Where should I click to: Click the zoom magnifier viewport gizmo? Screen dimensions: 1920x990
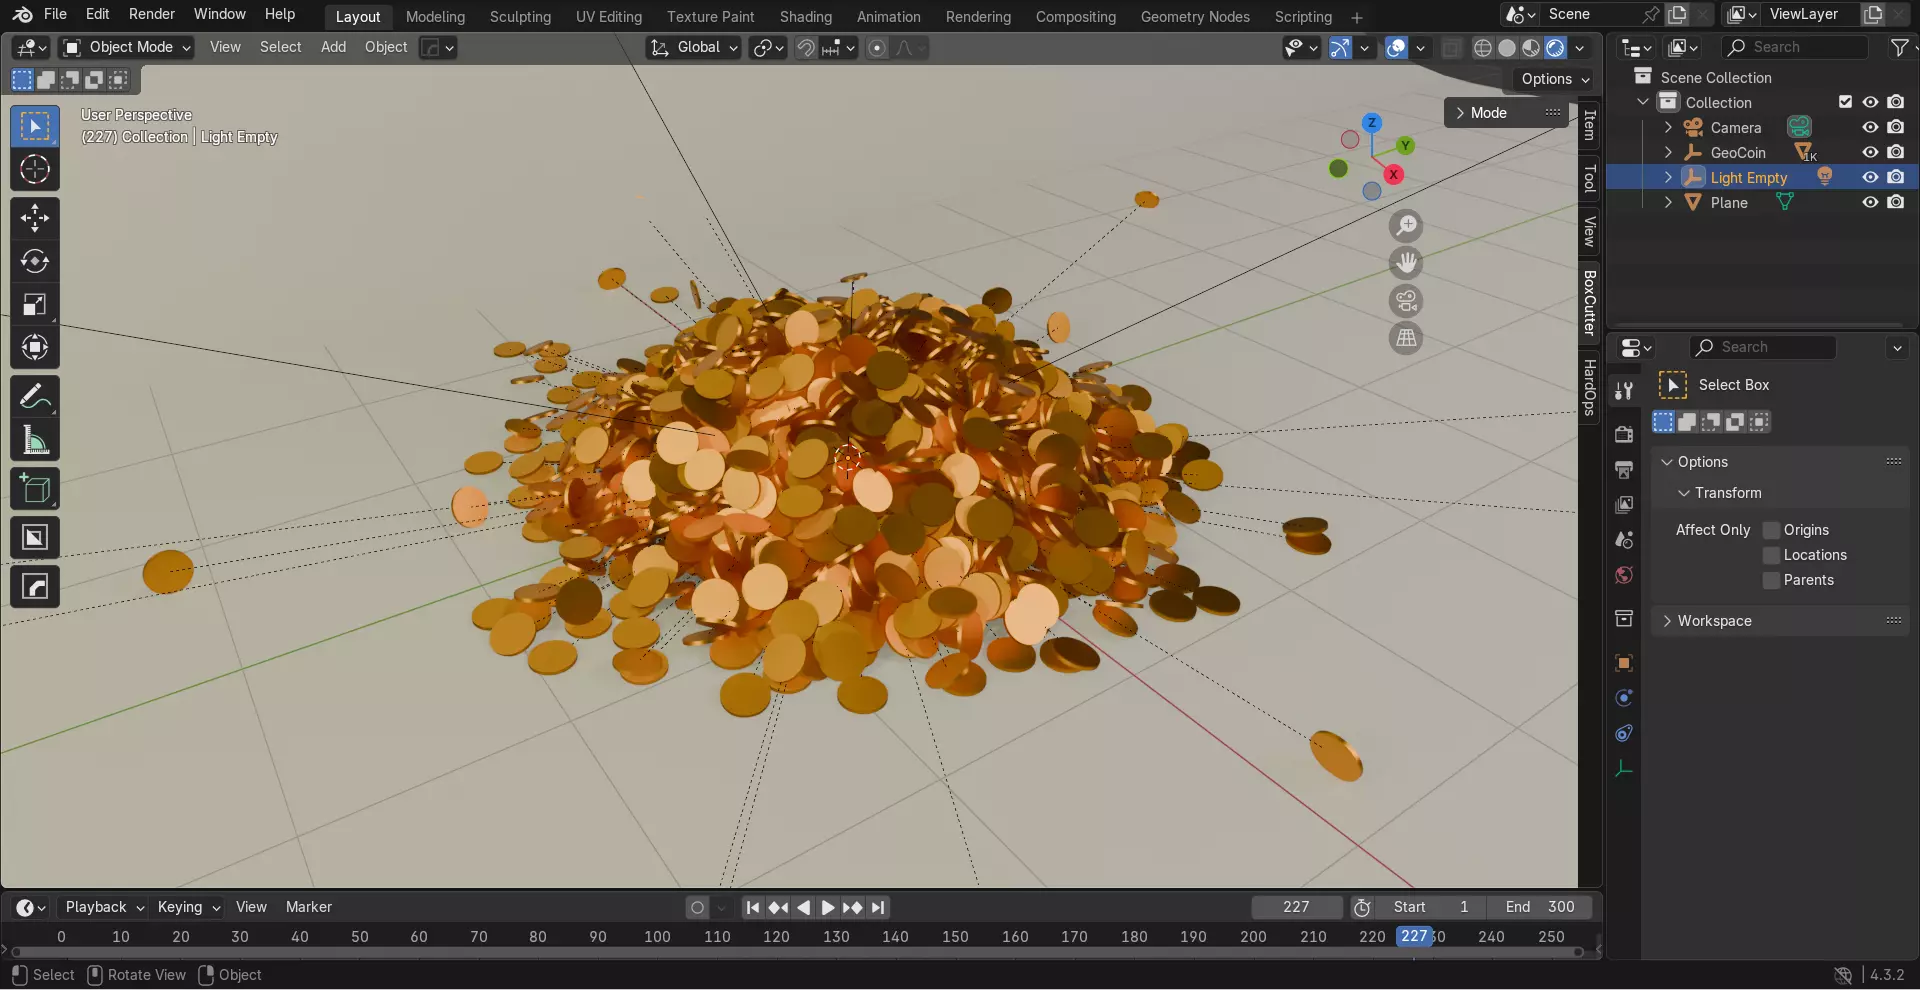coord(1406,226)
